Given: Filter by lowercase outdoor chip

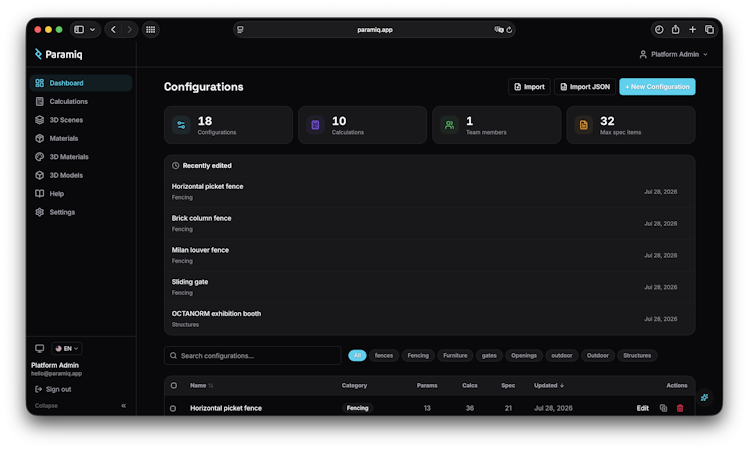Looking at the screenshot, I should [x=562, y=355].
